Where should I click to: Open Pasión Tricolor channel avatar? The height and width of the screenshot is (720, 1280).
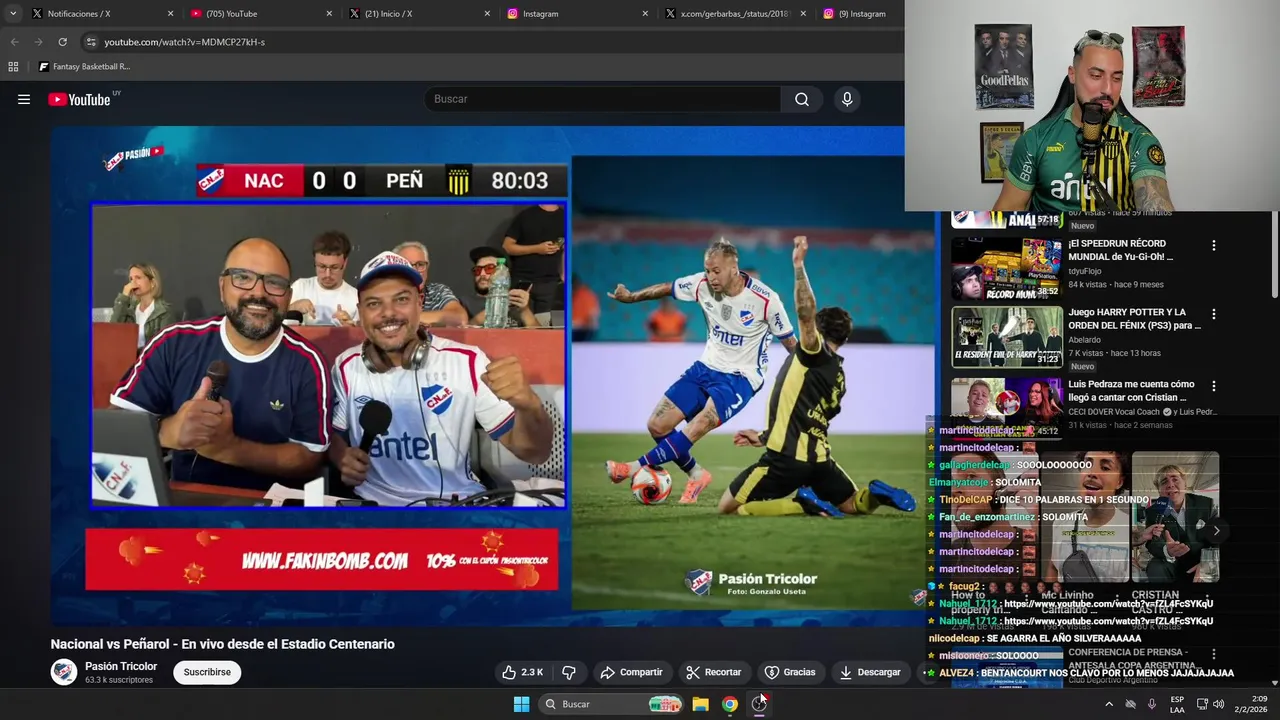(64, 672)
